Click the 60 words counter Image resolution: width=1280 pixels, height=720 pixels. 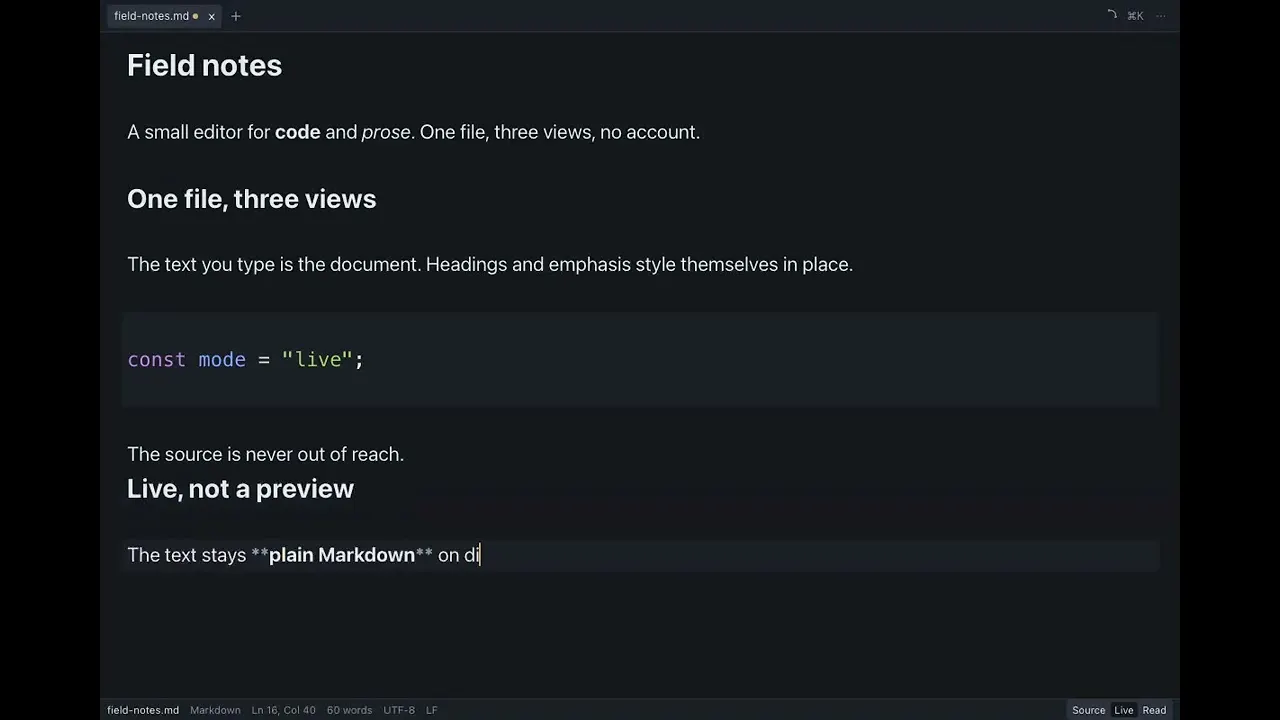349,710
